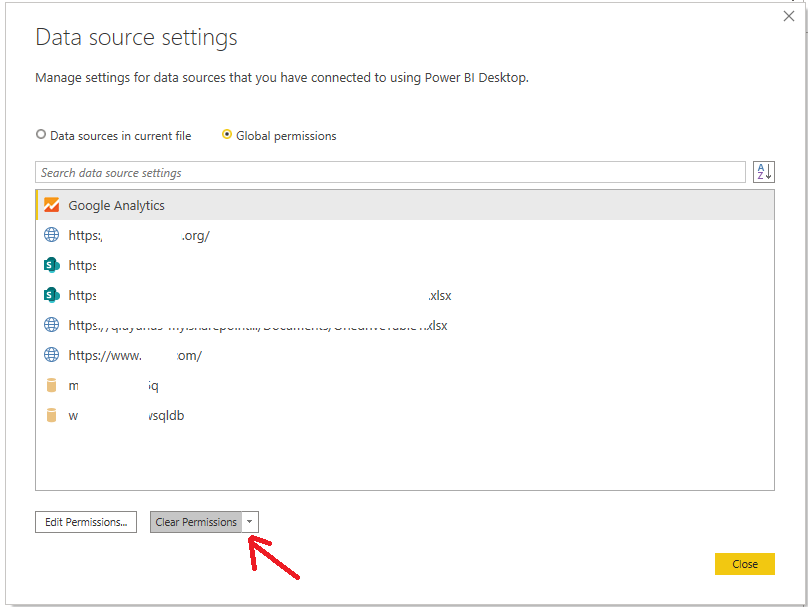808x607 pixels.
Task: Toggle the A-Z sort order icon
Action: (763, 172)
